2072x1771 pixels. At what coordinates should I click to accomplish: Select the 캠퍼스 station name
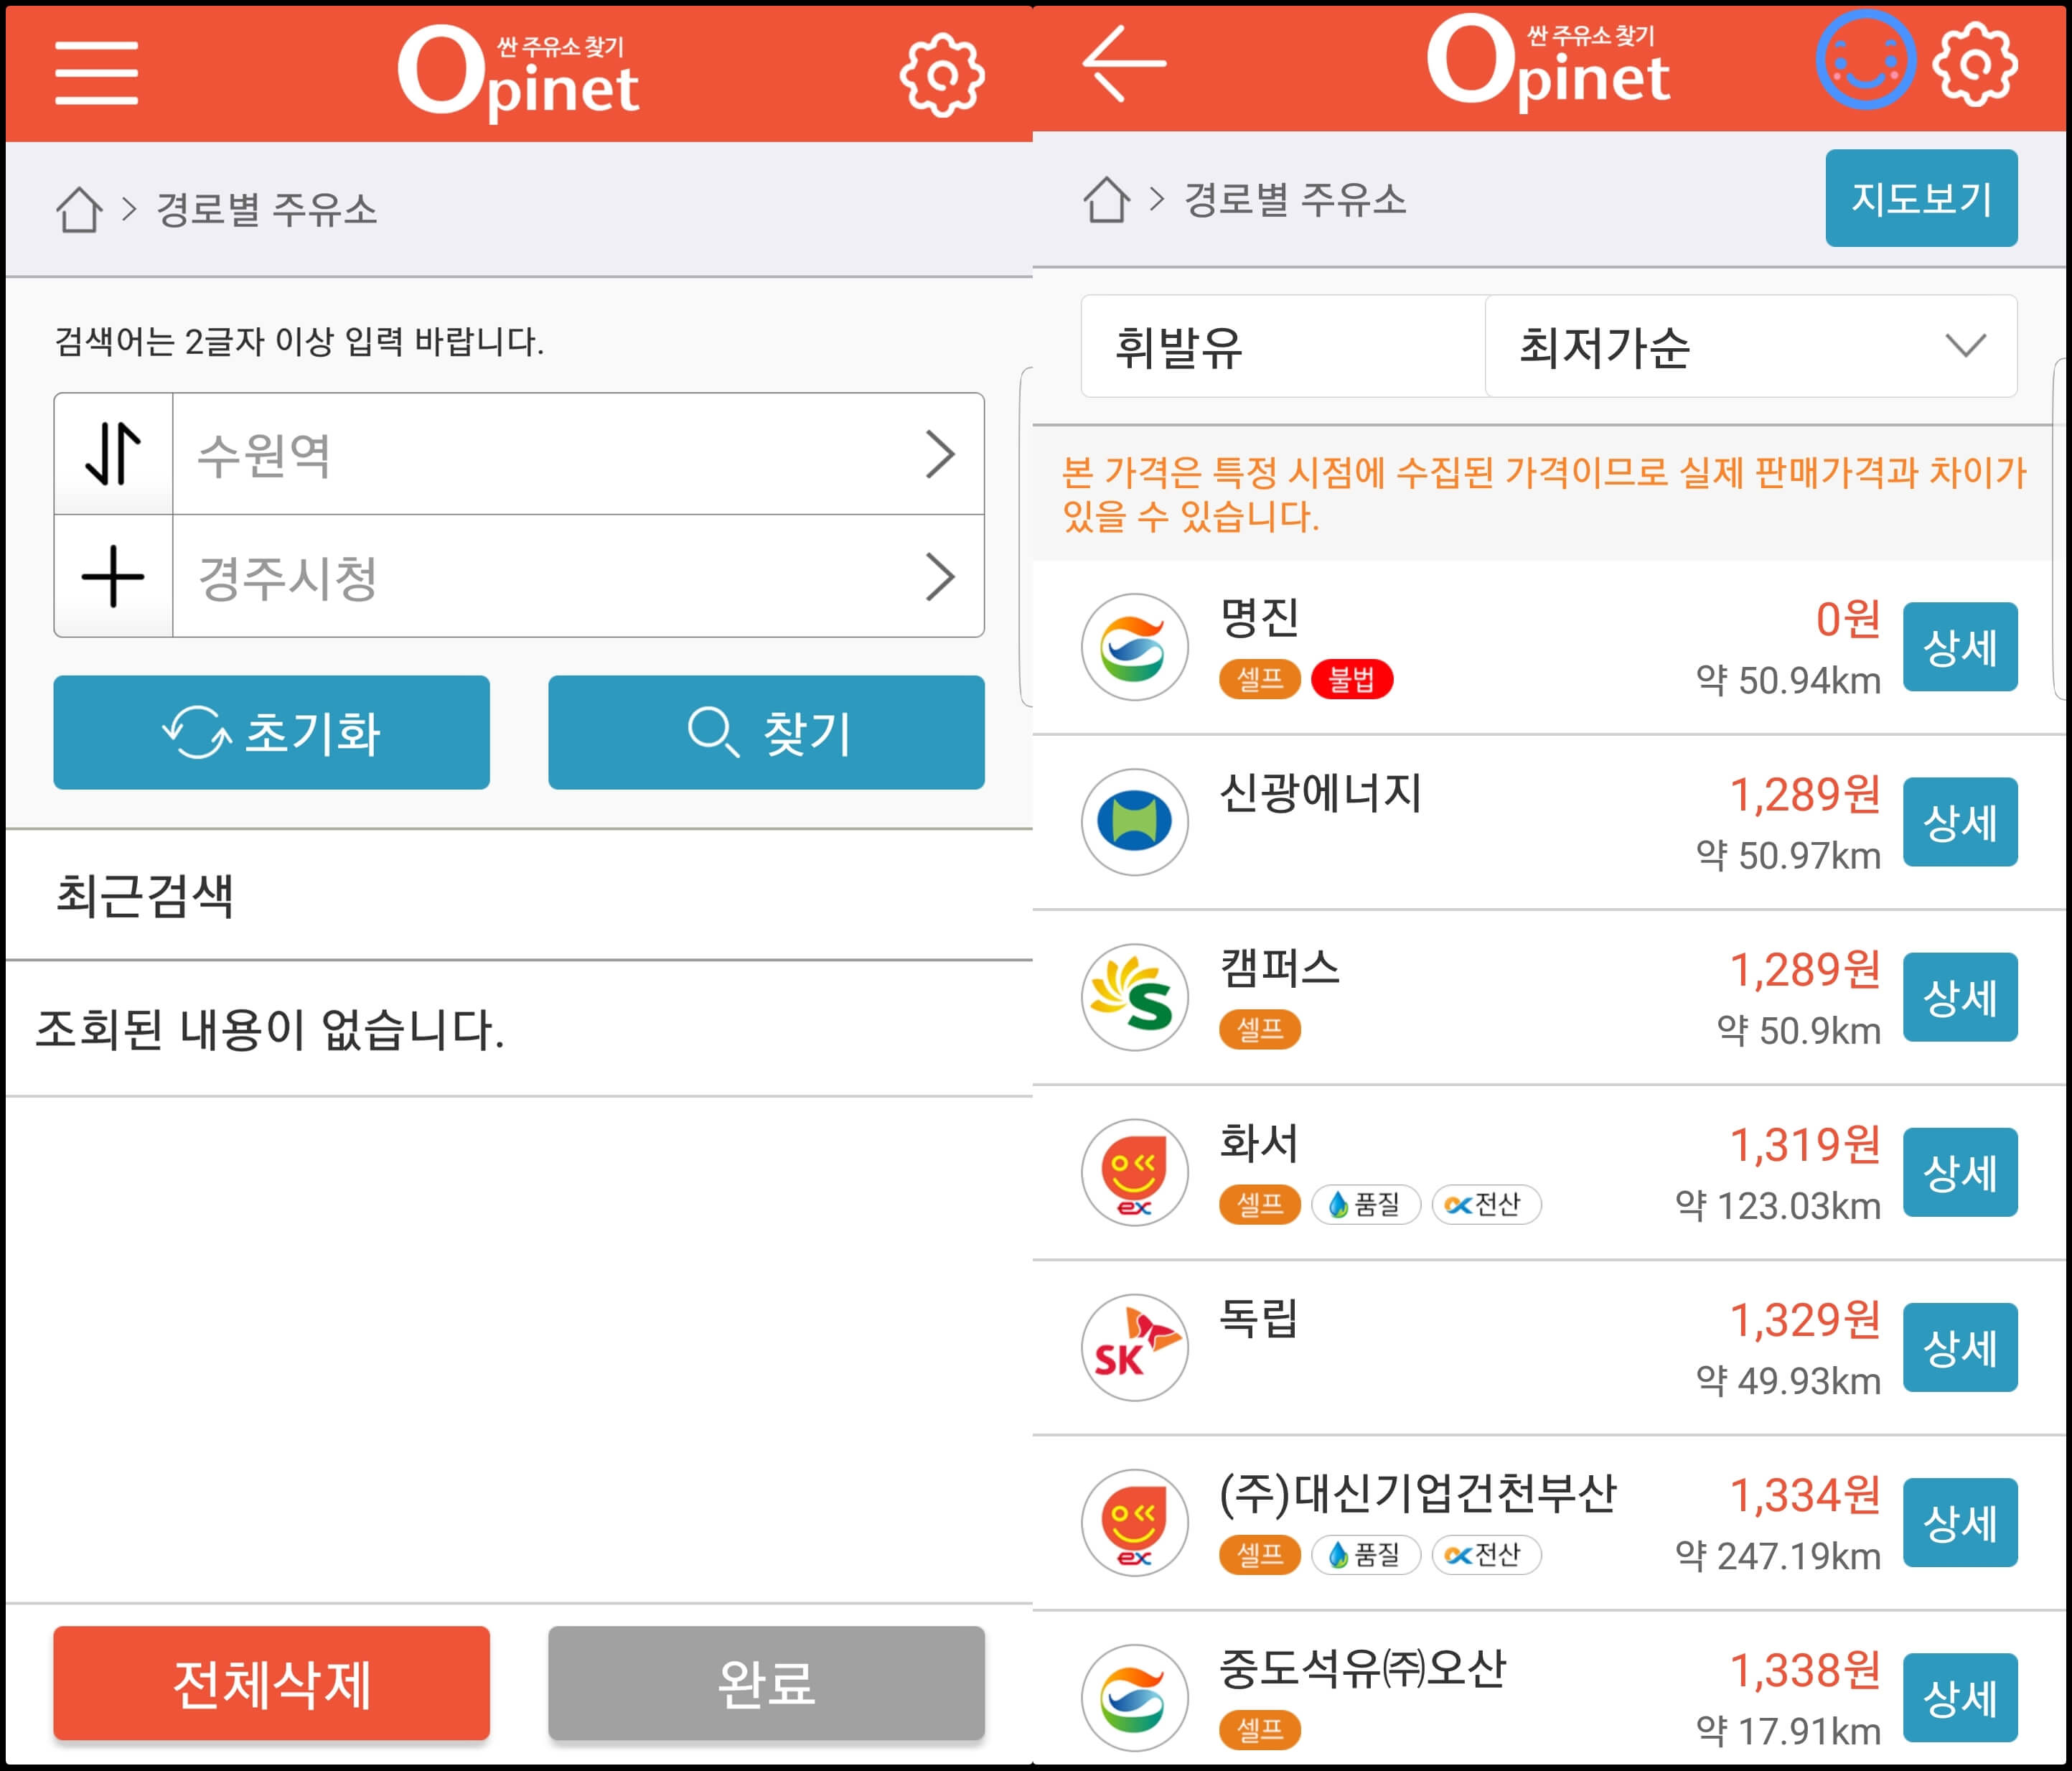[1279, 967]
